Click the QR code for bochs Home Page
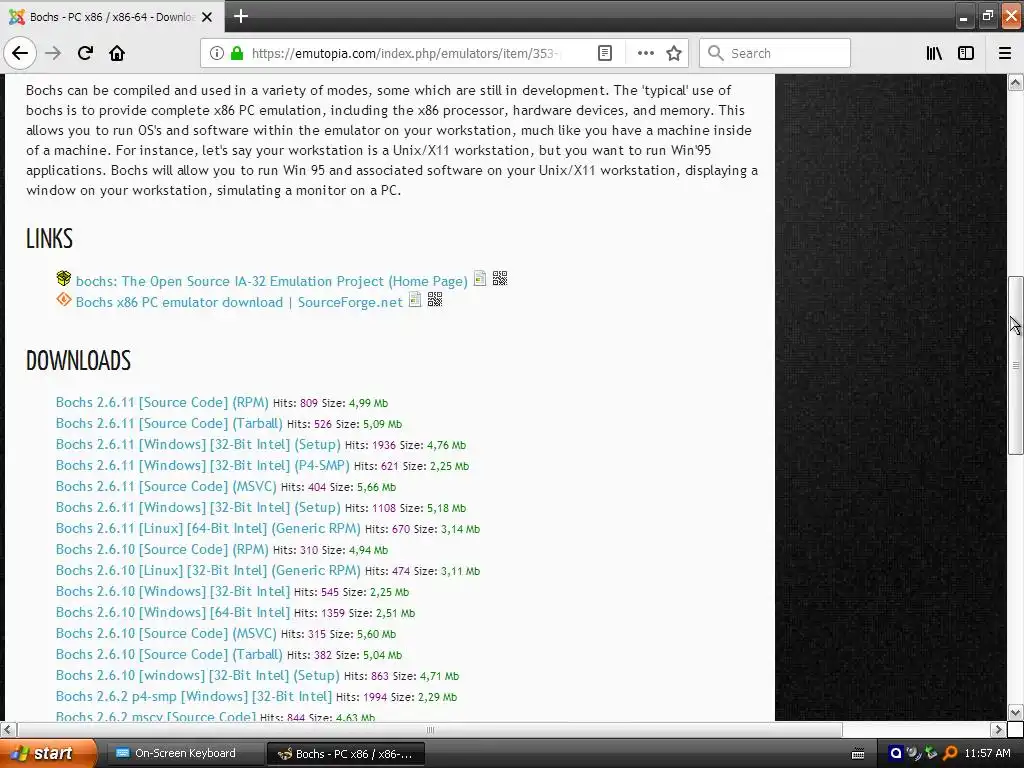 click(x=500, y=279)
